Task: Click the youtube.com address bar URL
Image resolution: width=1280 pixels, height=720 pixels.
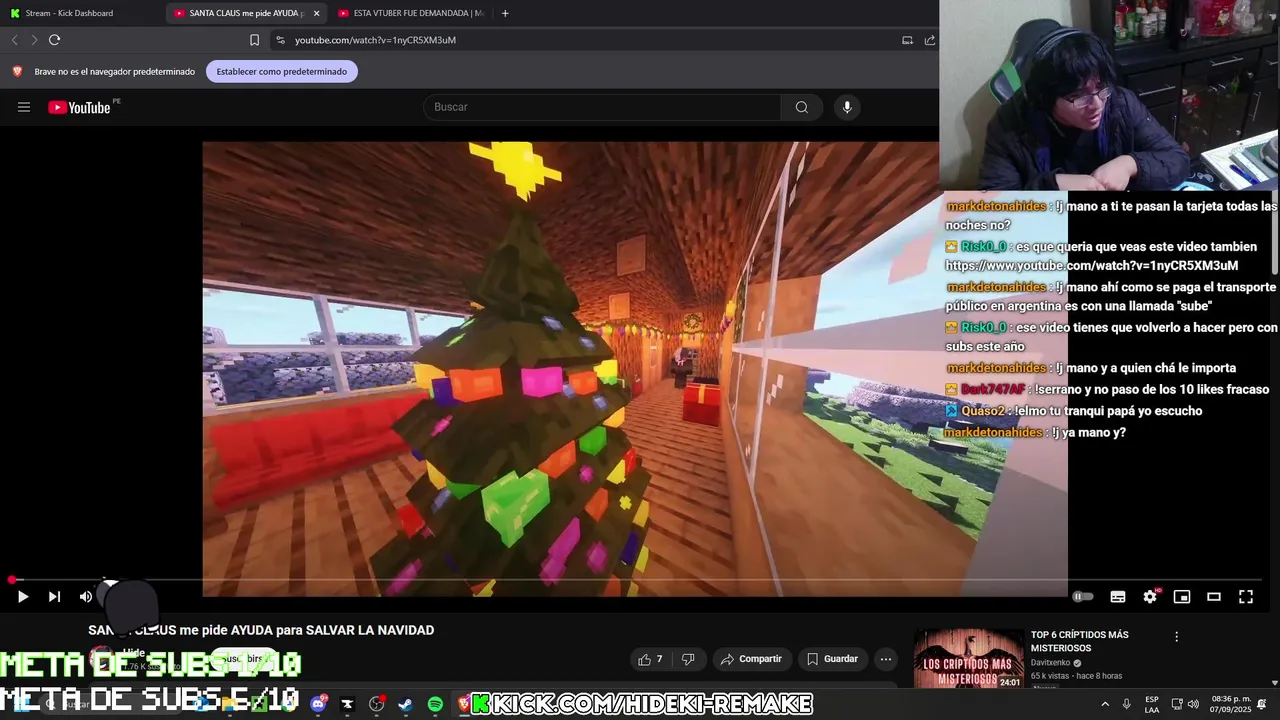Action: pyautogui.click(x=375, y=40)
